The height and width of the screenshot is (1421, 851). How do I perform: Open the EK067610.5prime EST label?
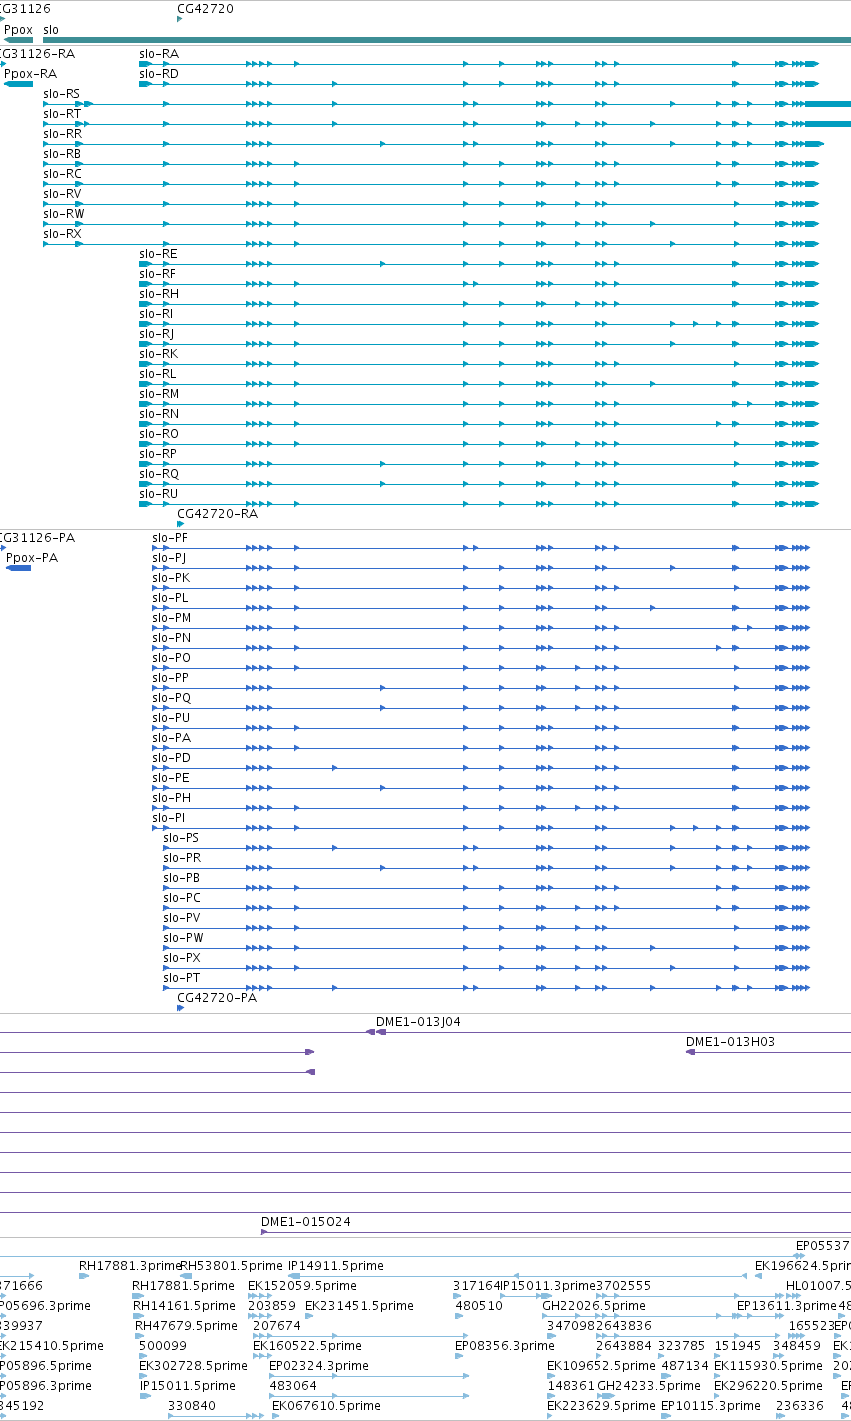click(x=326, y=1406)
